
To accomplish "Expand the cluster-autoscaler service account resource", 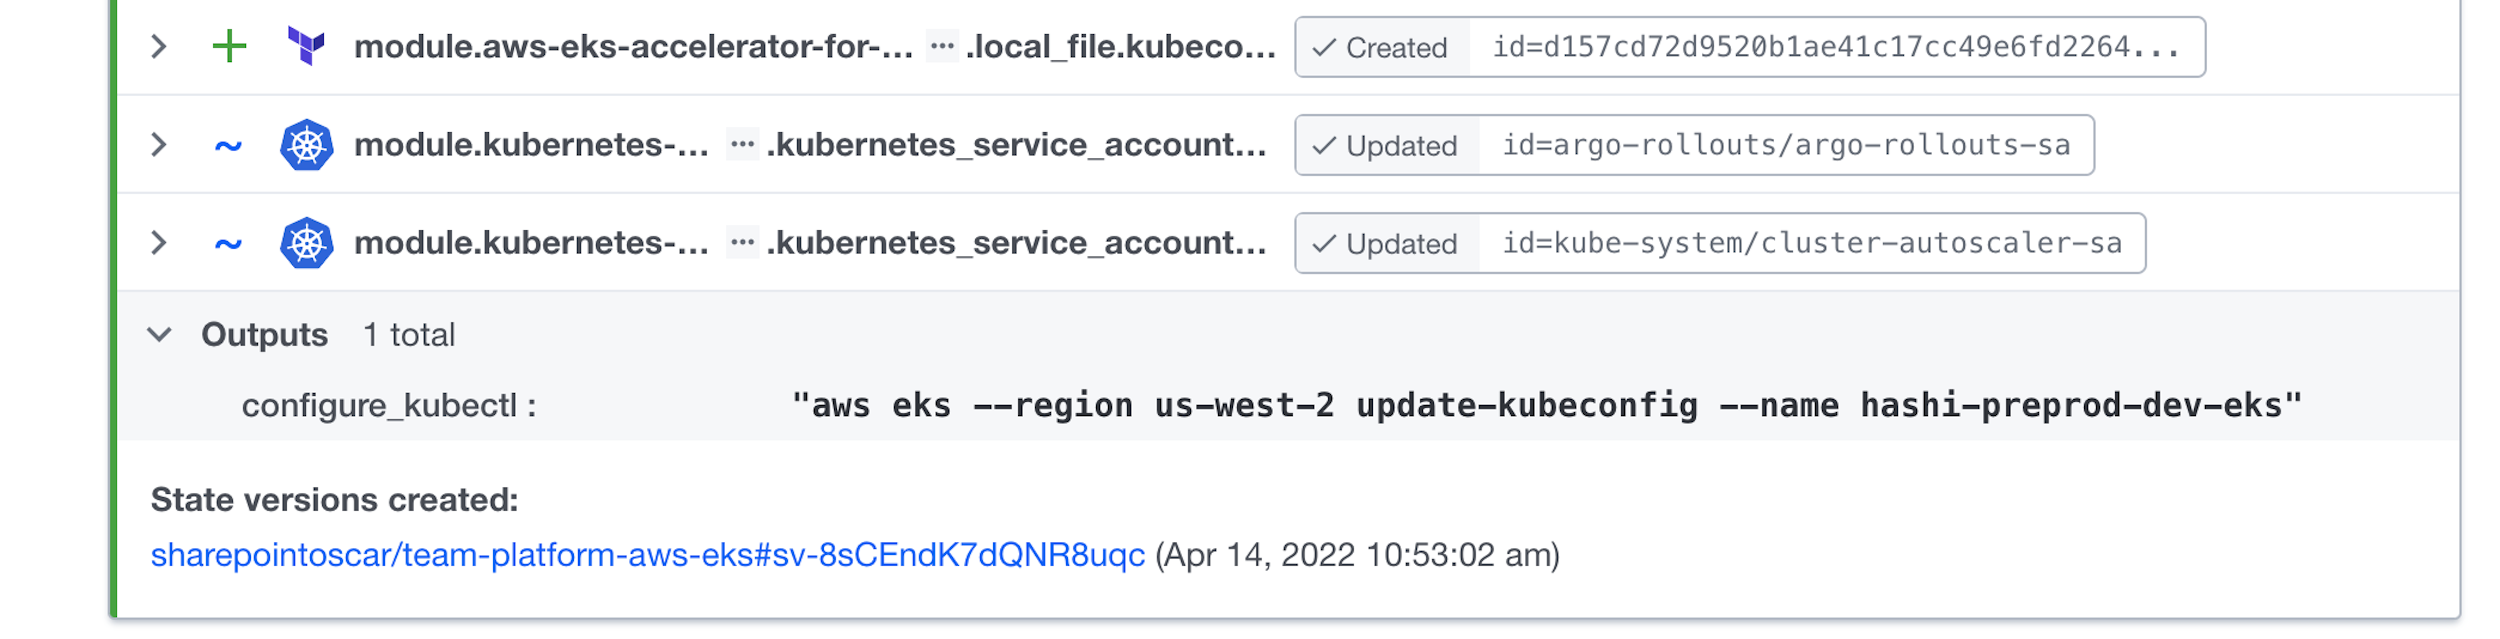I will [x=160, y=242].
